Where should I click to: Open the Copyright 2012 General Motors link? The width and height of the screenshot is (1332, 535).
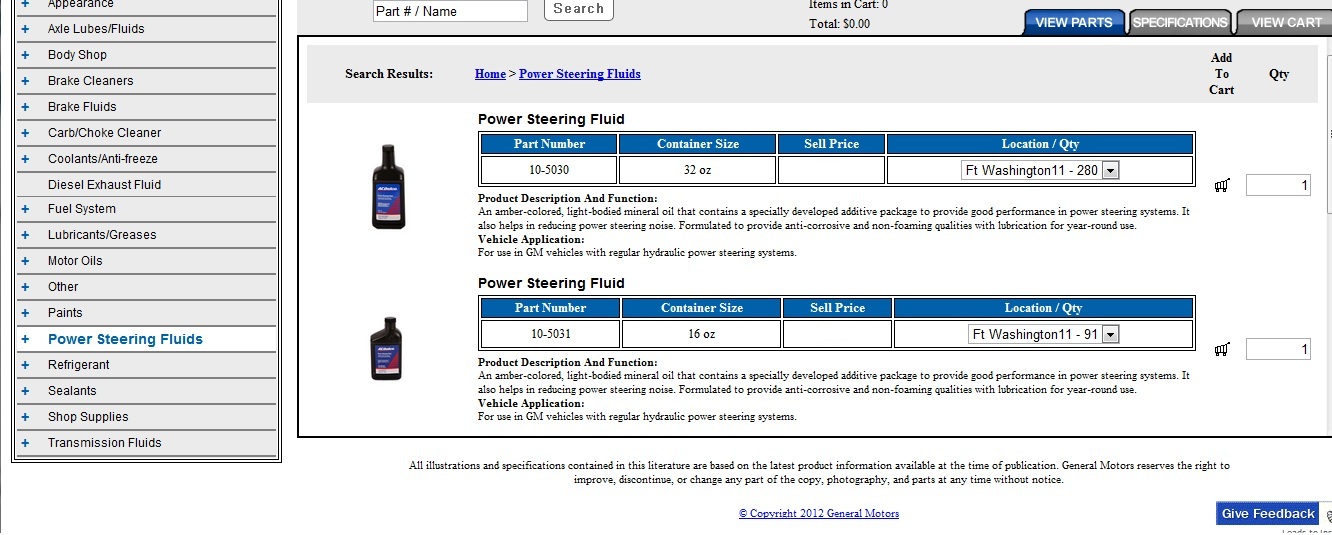pyautogui.click(x=818, y=513)
